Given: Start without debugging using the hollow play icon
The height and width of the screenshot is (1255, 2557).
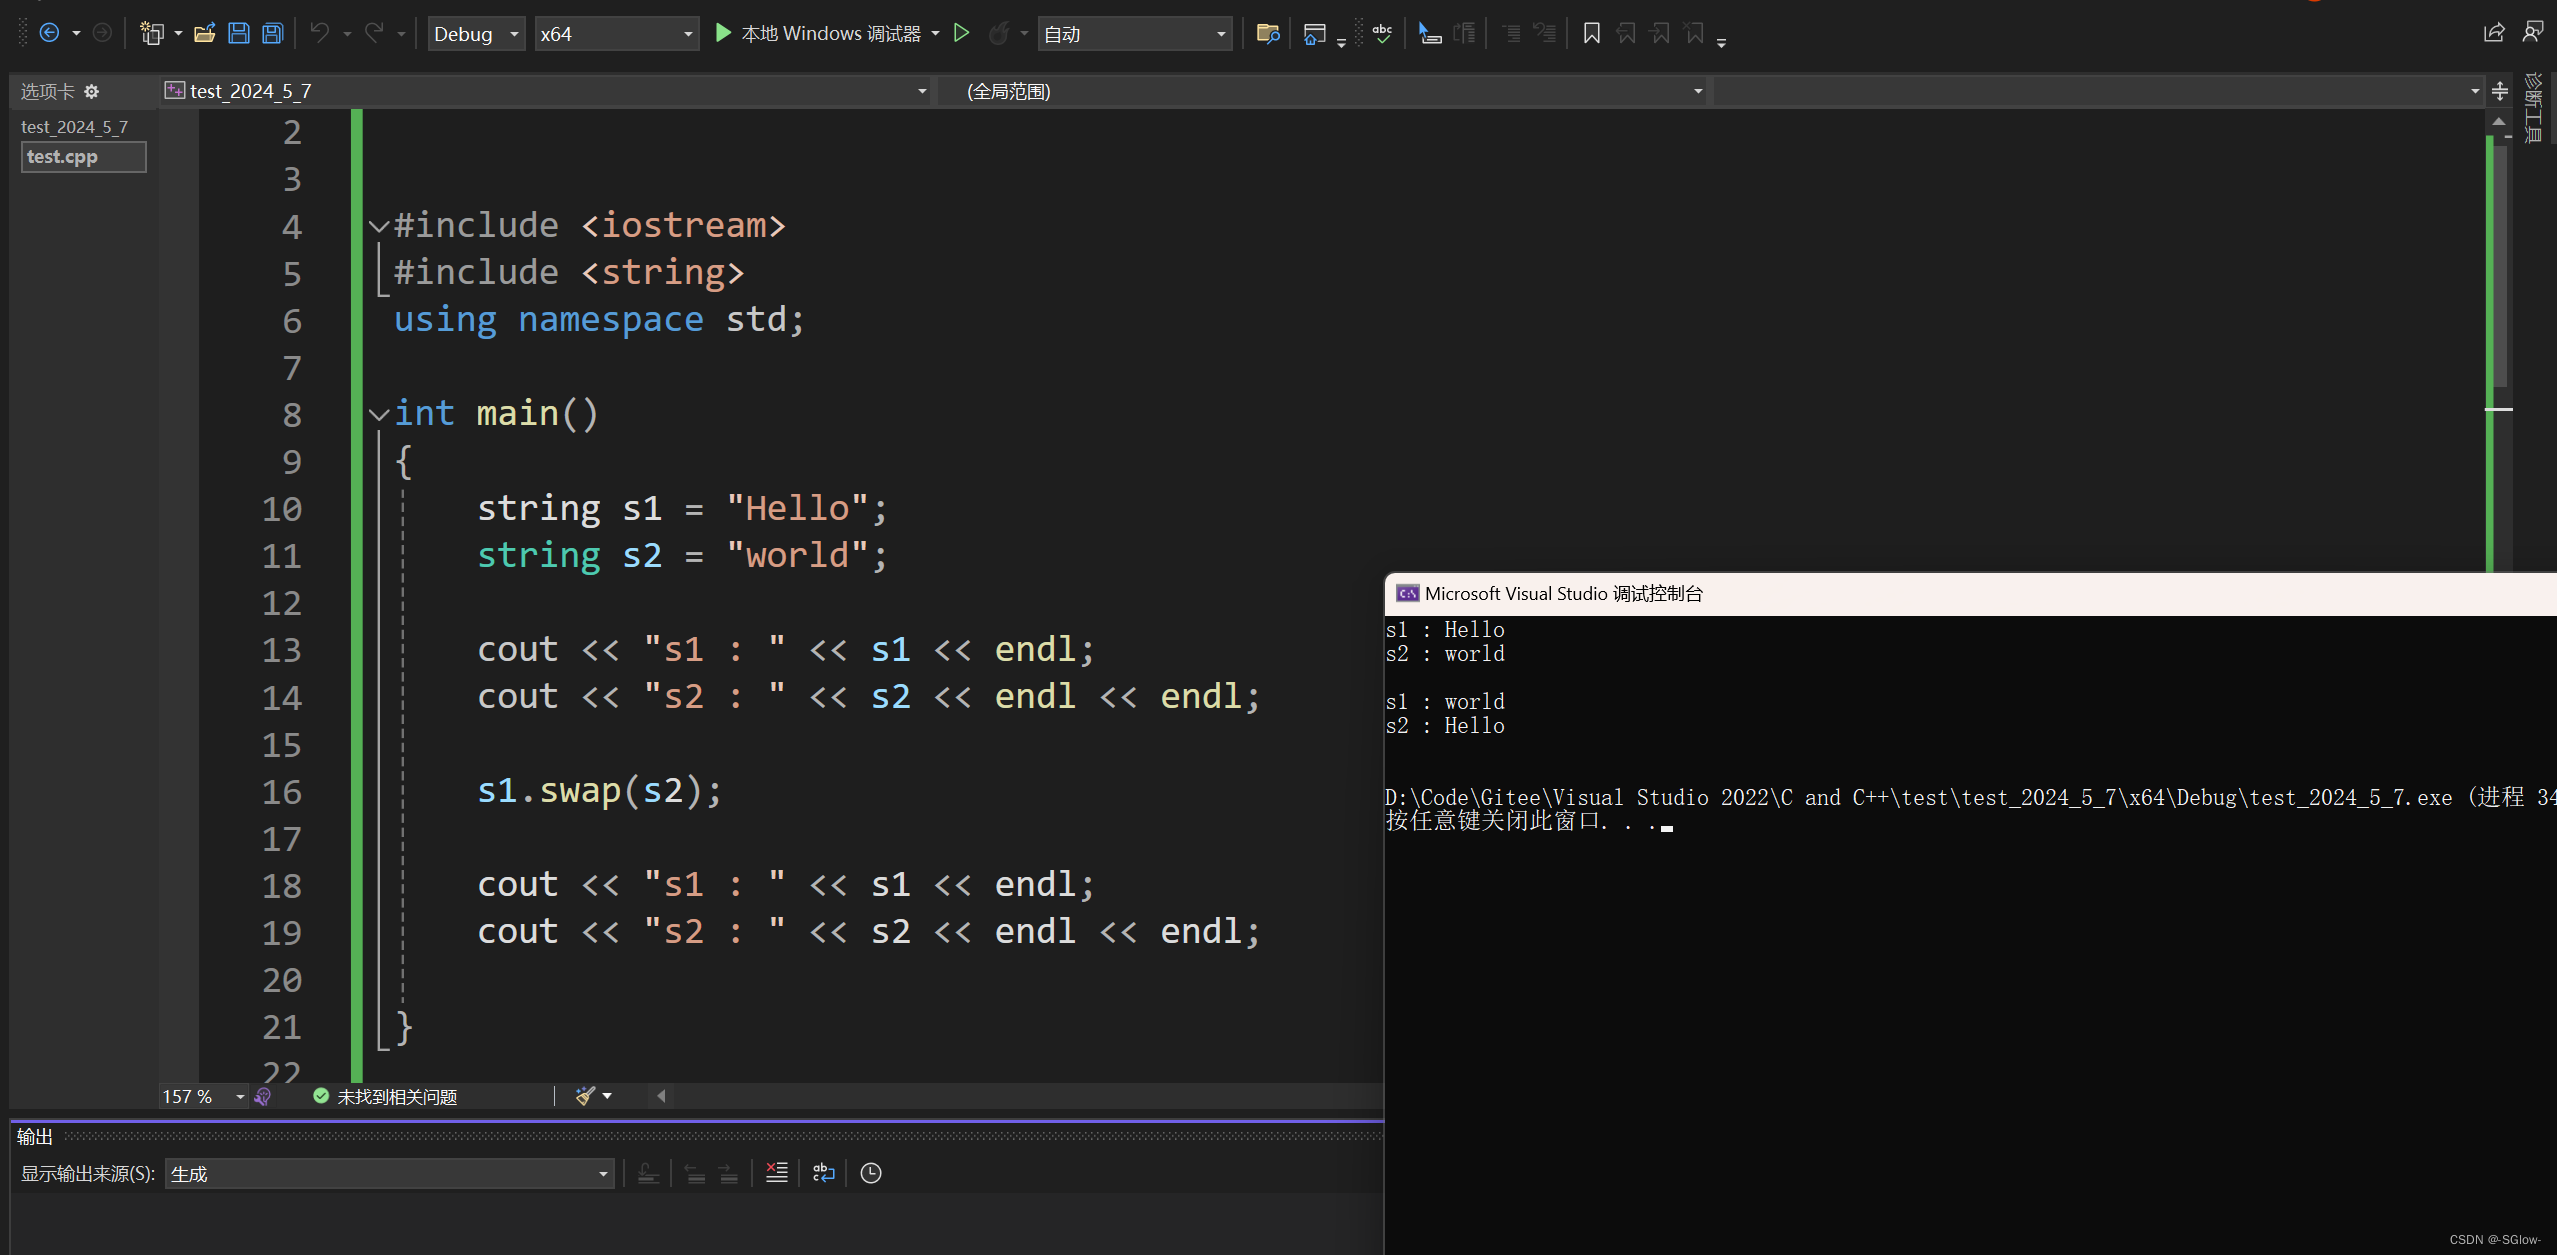Looking at the screenshot, I should click(x=961, y=34).
